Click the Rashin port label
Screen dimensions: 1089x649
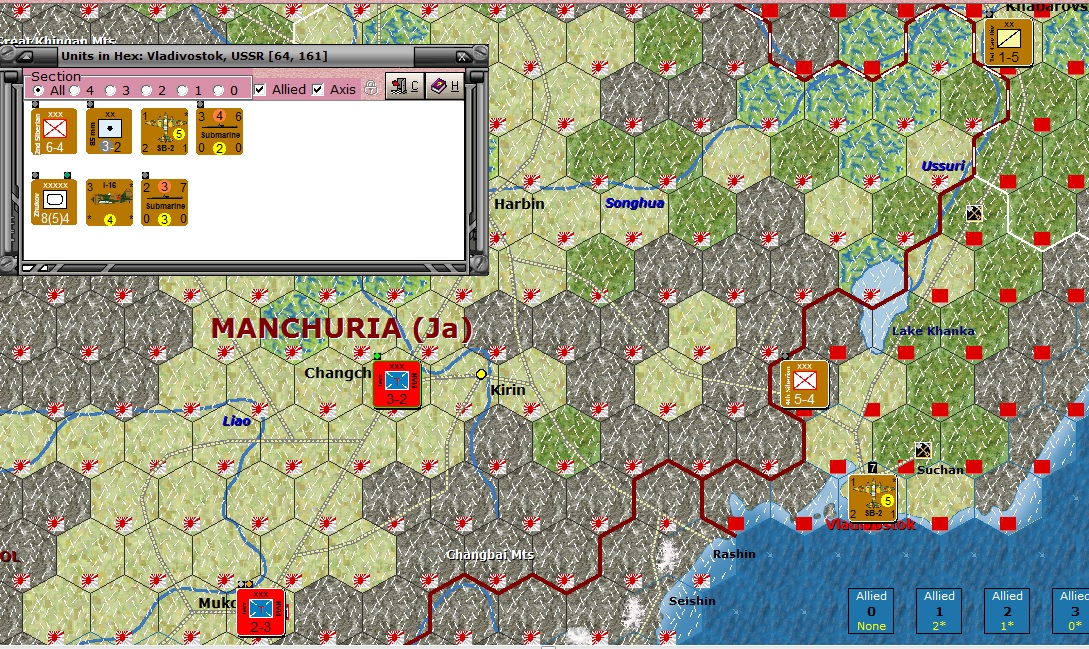click(x=734, y=554)
